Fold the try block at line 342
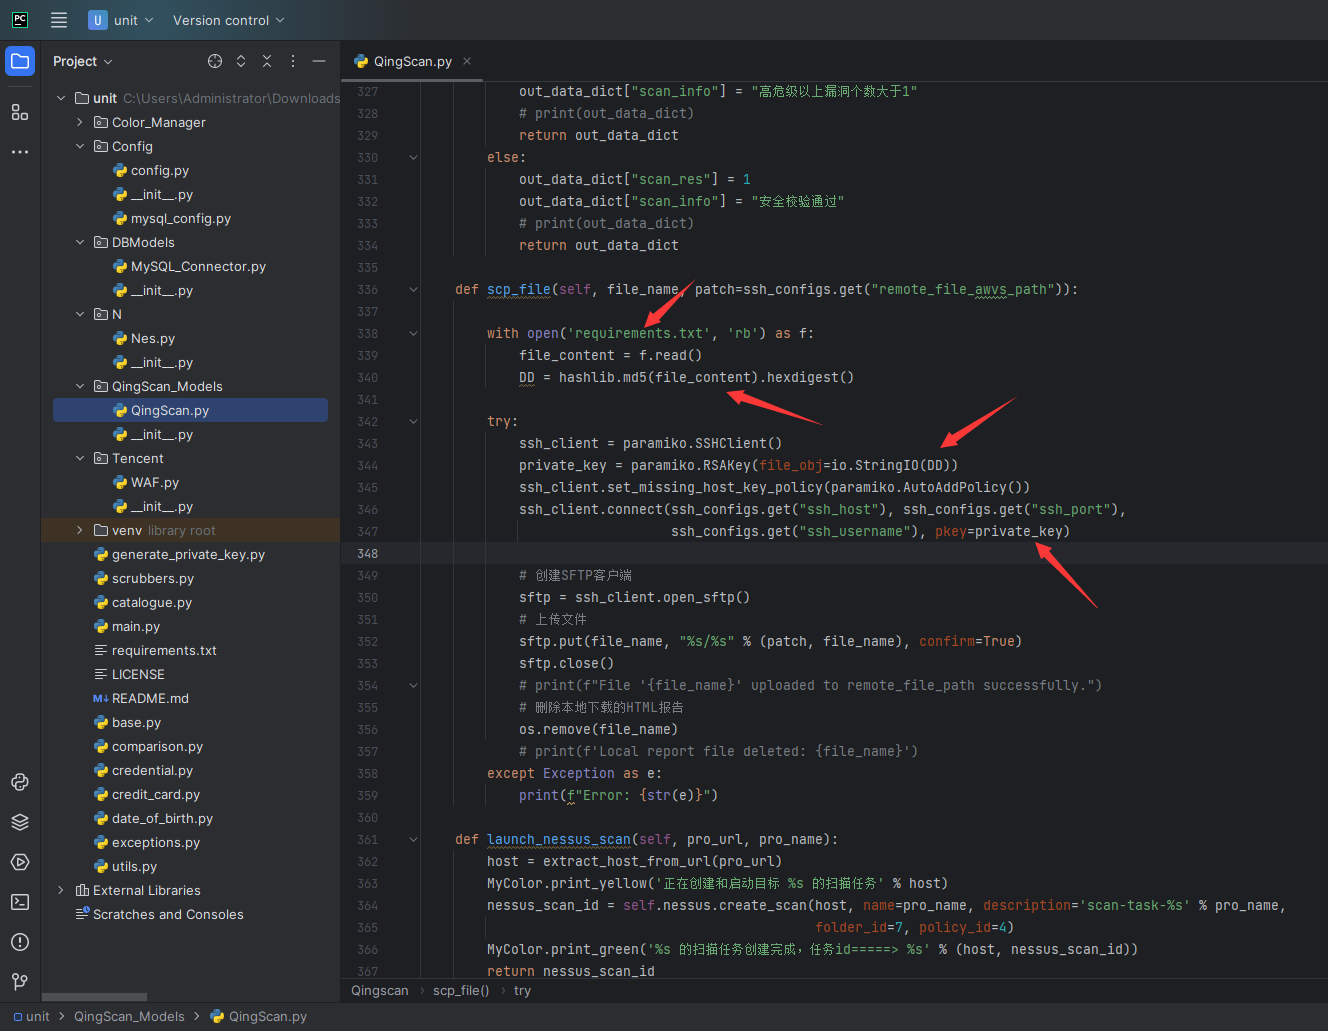 (413, 421)
